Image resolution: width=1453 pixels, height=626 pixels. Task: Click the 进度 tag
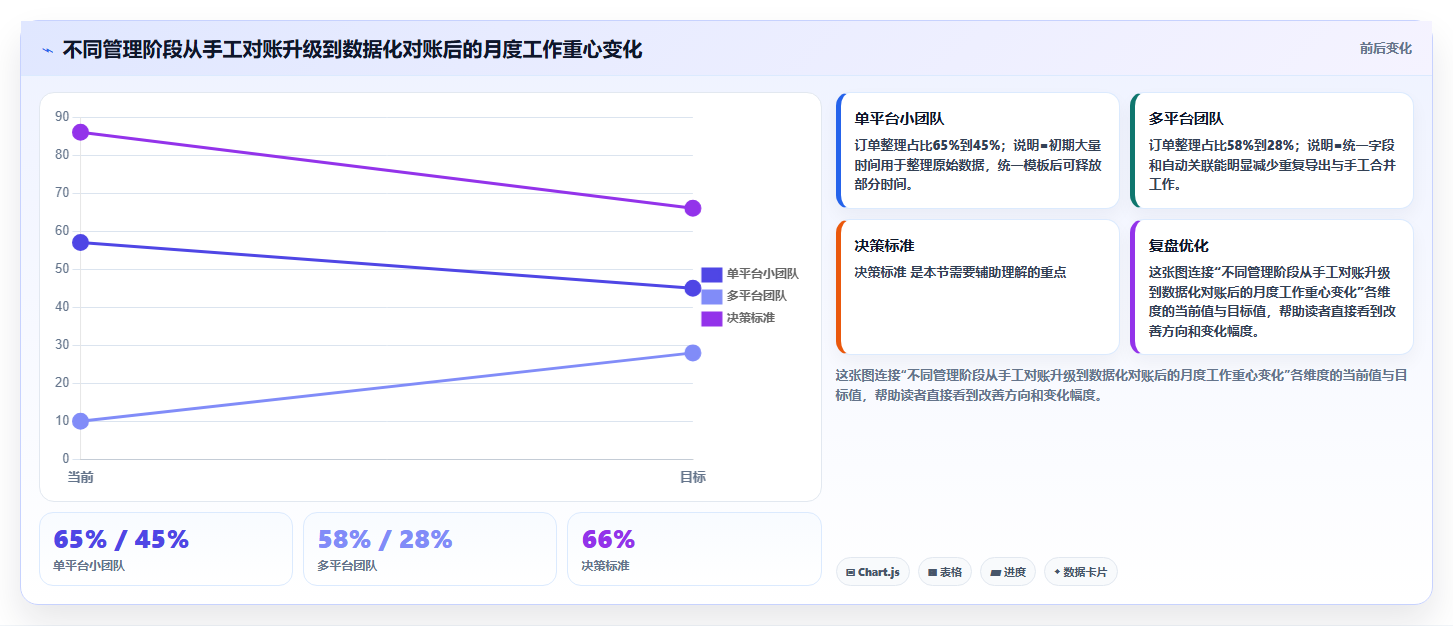1008,572
